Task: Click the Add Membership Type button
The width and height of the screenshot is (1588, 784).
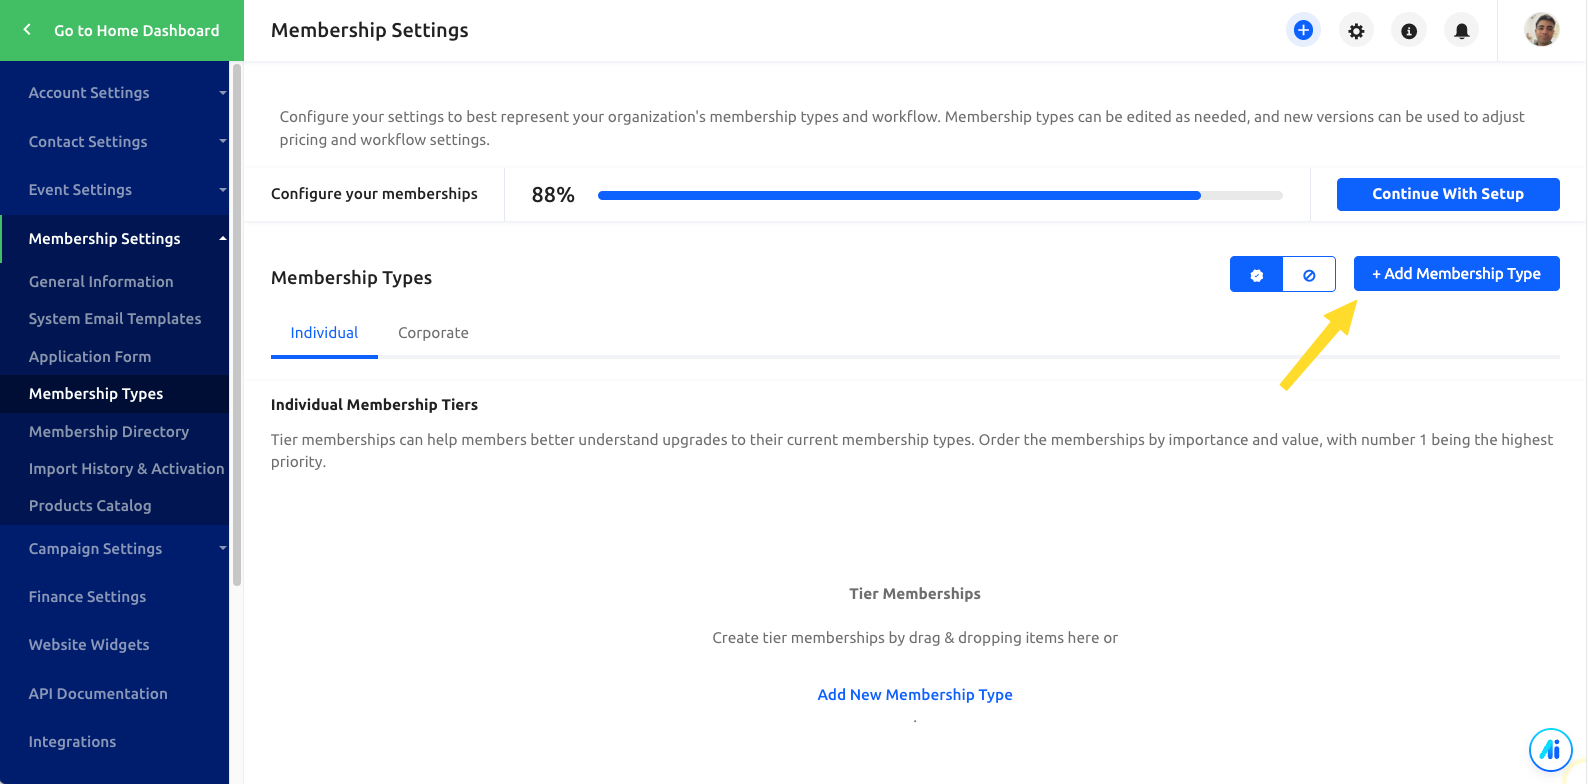Action: tap(1457, 274)
